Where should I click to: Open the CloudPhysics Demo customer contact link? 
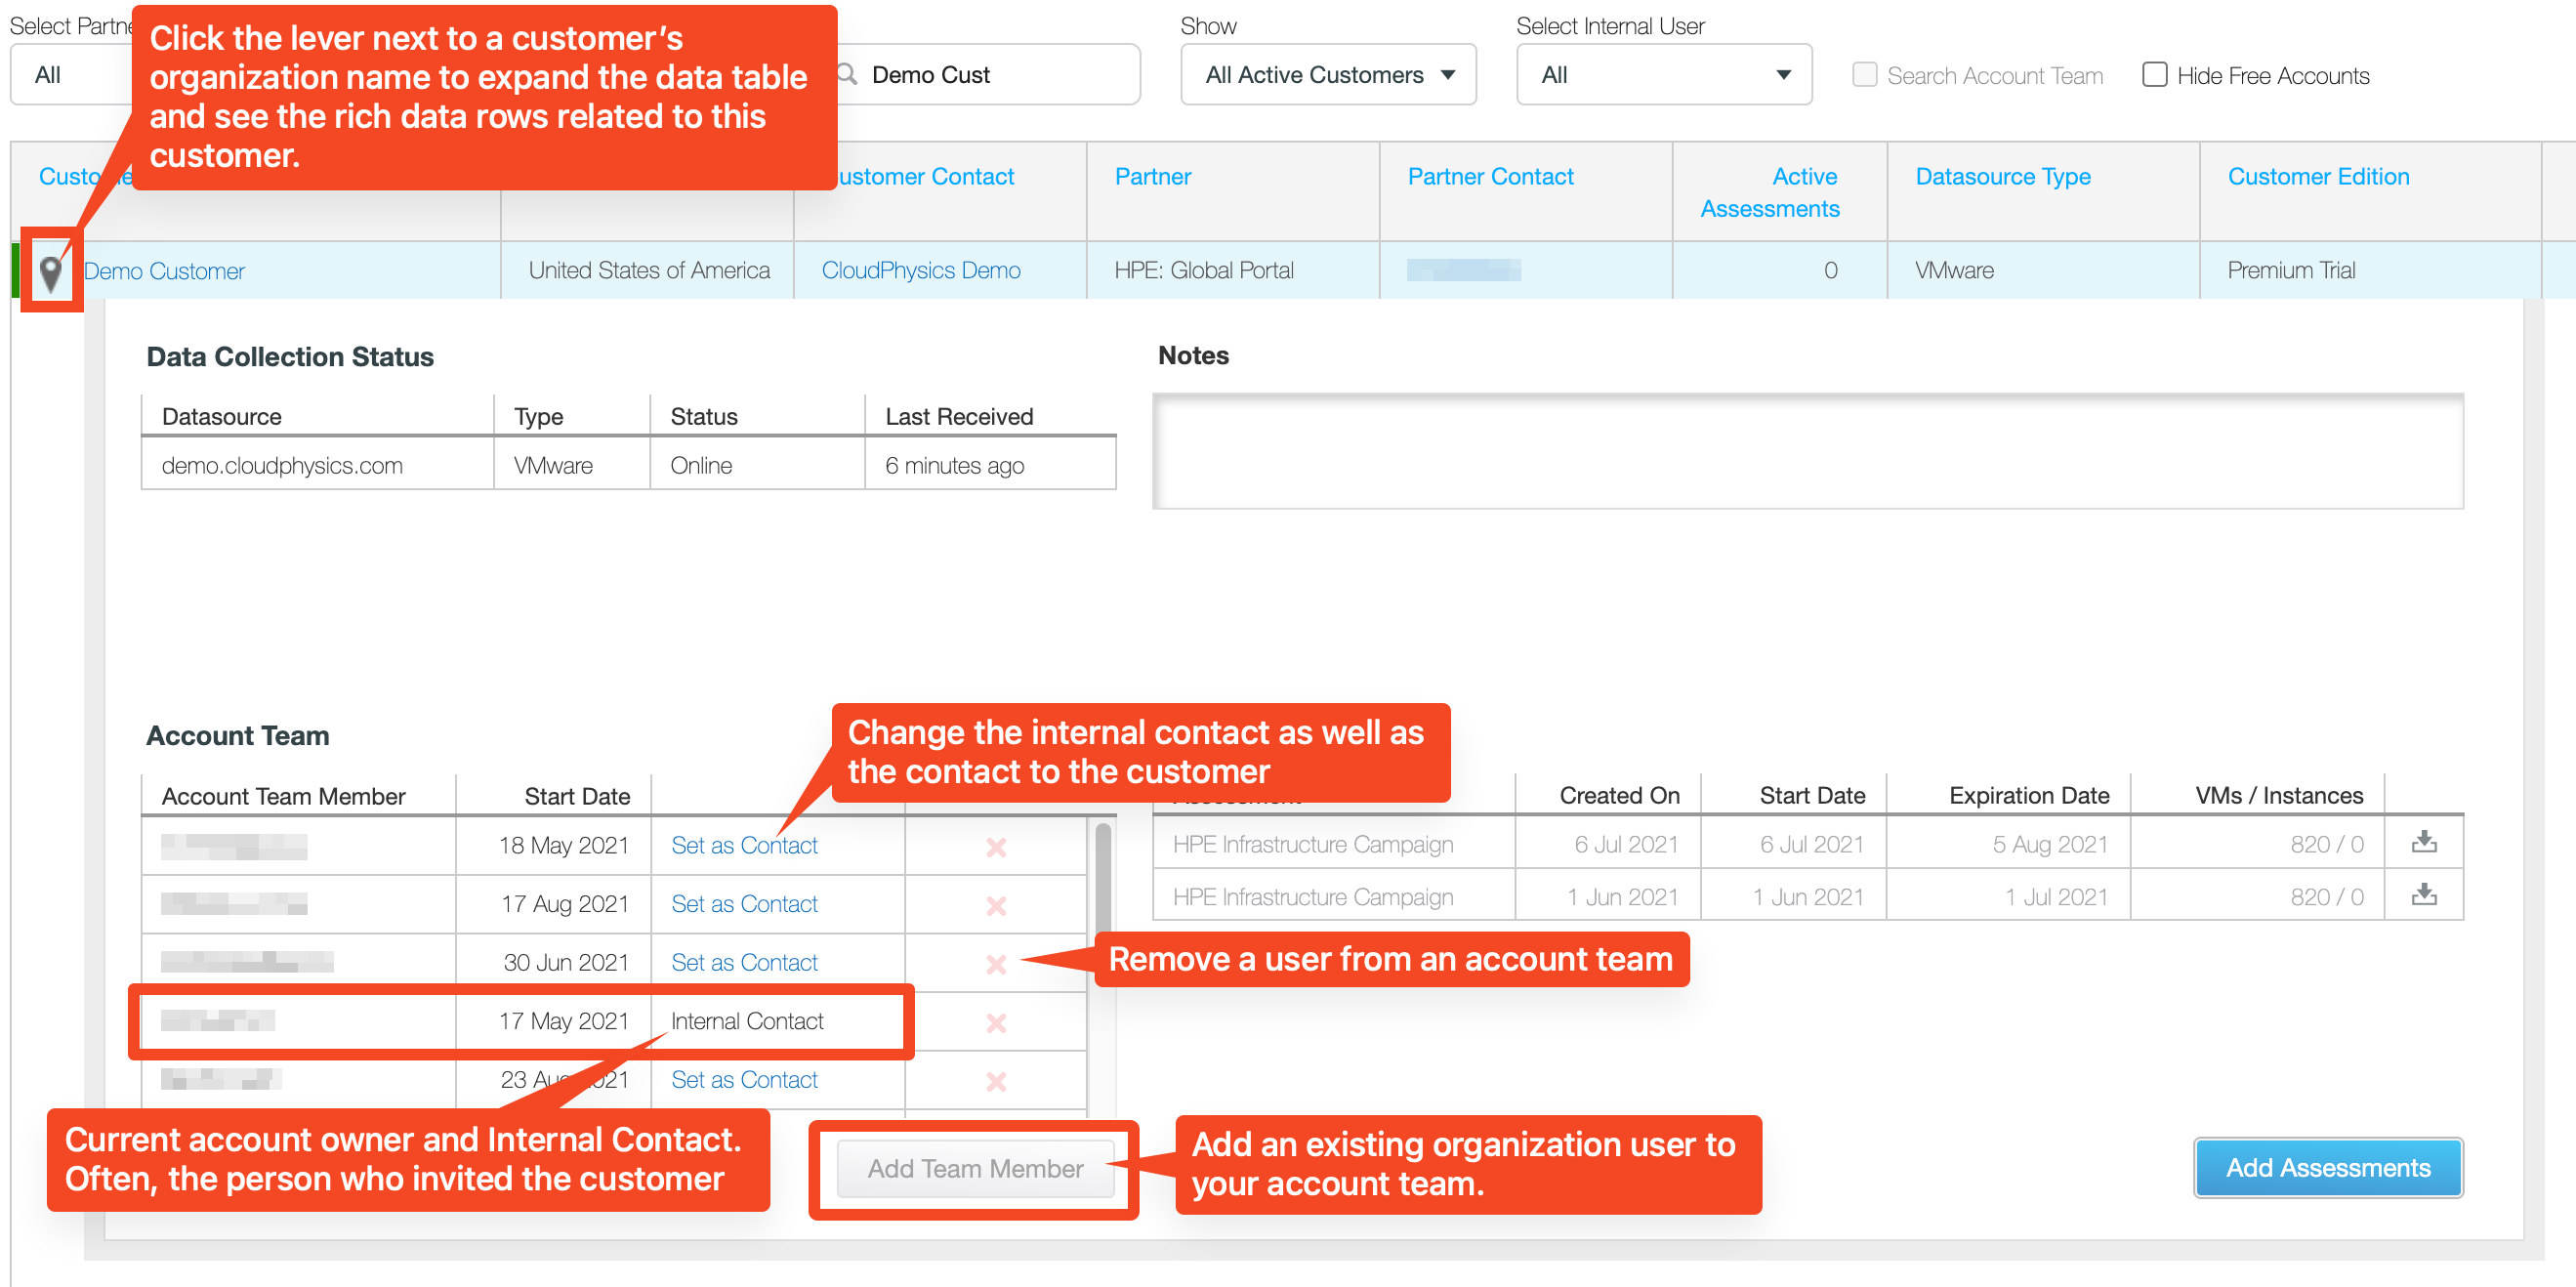920,271
